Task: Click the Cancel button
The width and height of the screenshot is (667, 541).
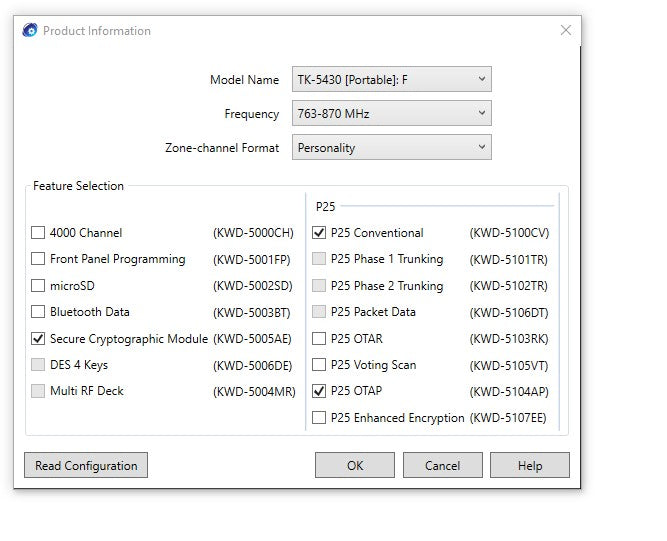Action: click(443, 465)
